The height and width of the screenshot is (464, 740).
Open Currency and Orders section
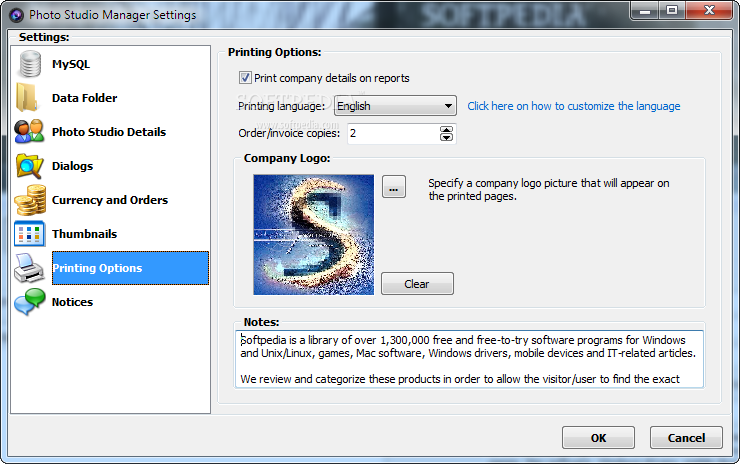tap(110, 200)
